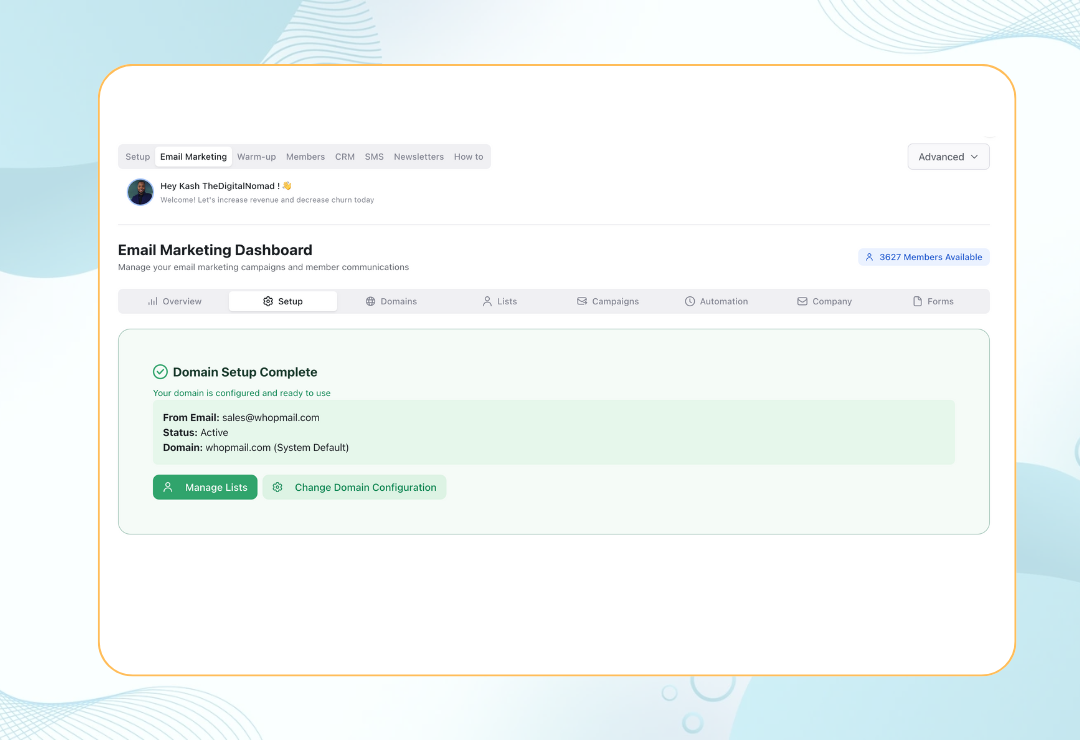Open Company via its envelope icon
This screenshot has height=740, width=1080.
click(801, 301)
